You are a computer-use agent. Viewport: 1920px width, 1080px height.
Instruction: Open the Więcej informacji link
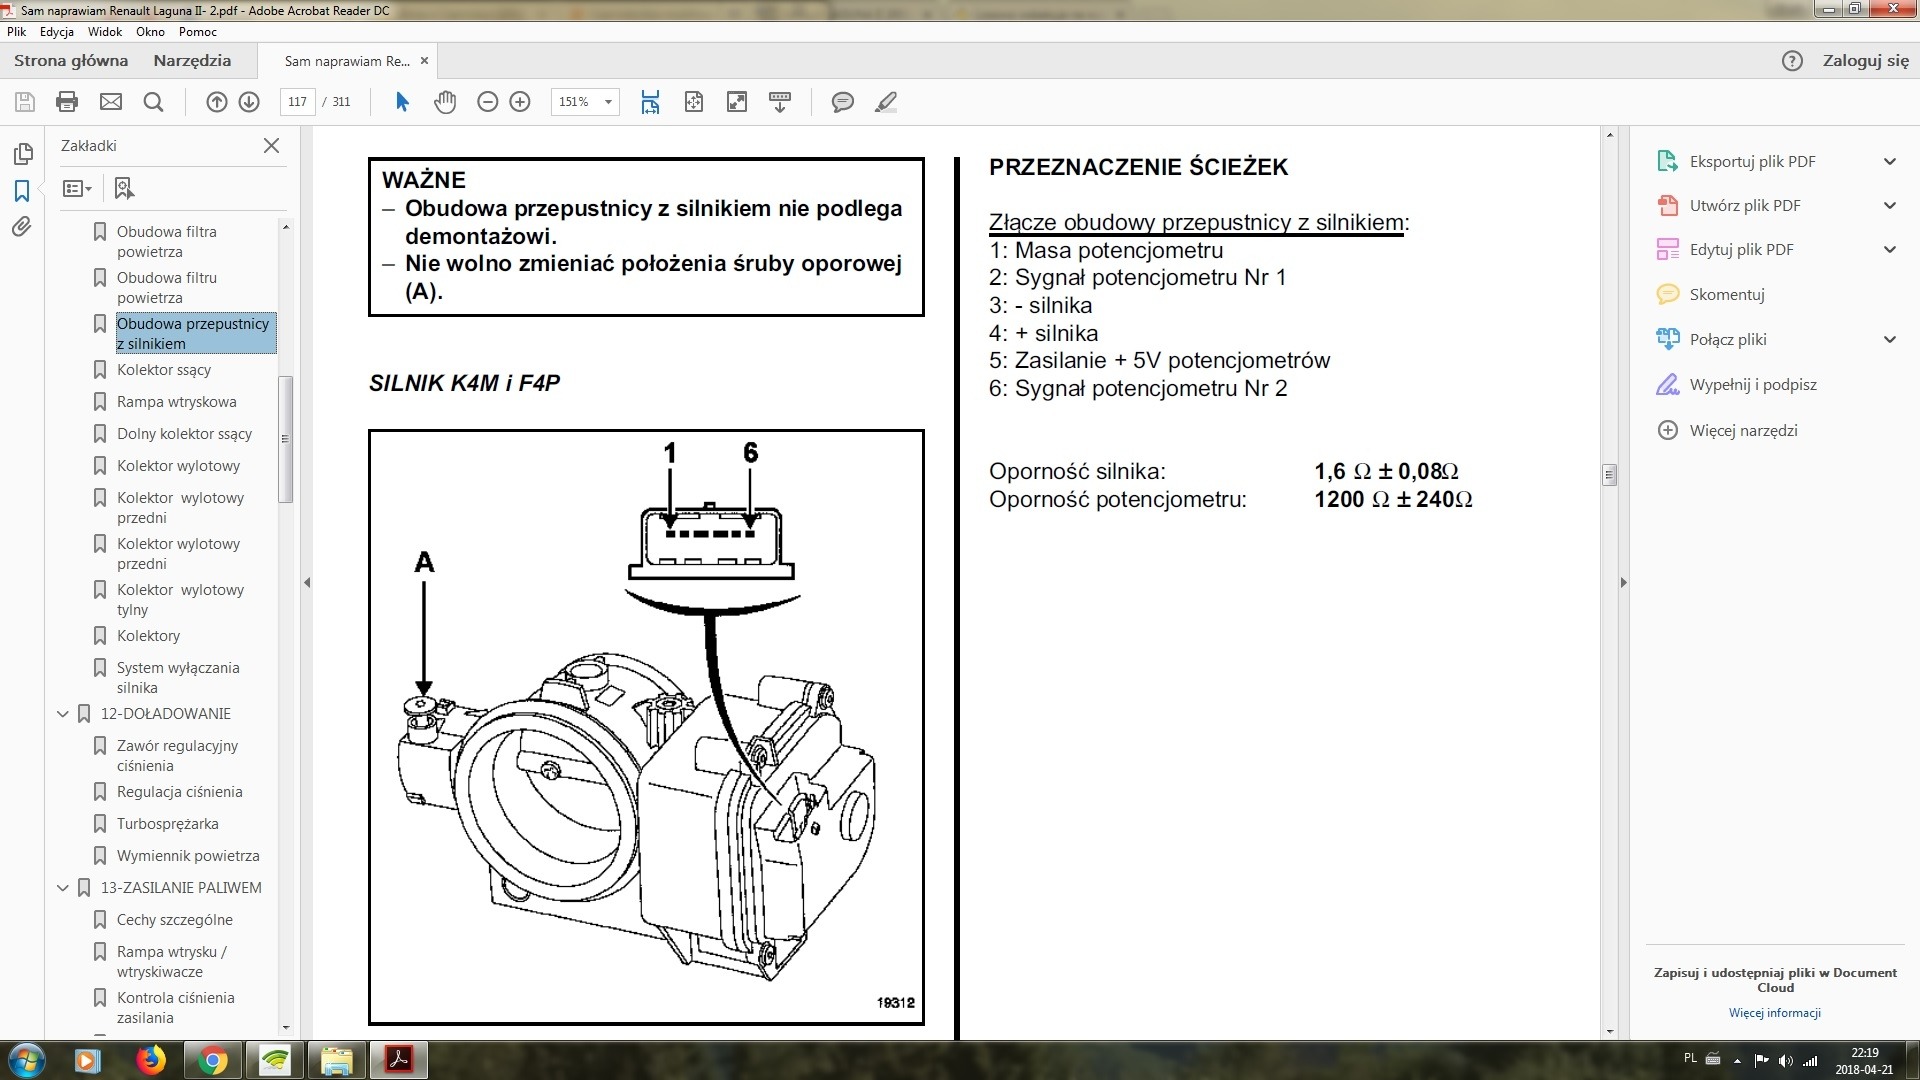[1774, 1012]
